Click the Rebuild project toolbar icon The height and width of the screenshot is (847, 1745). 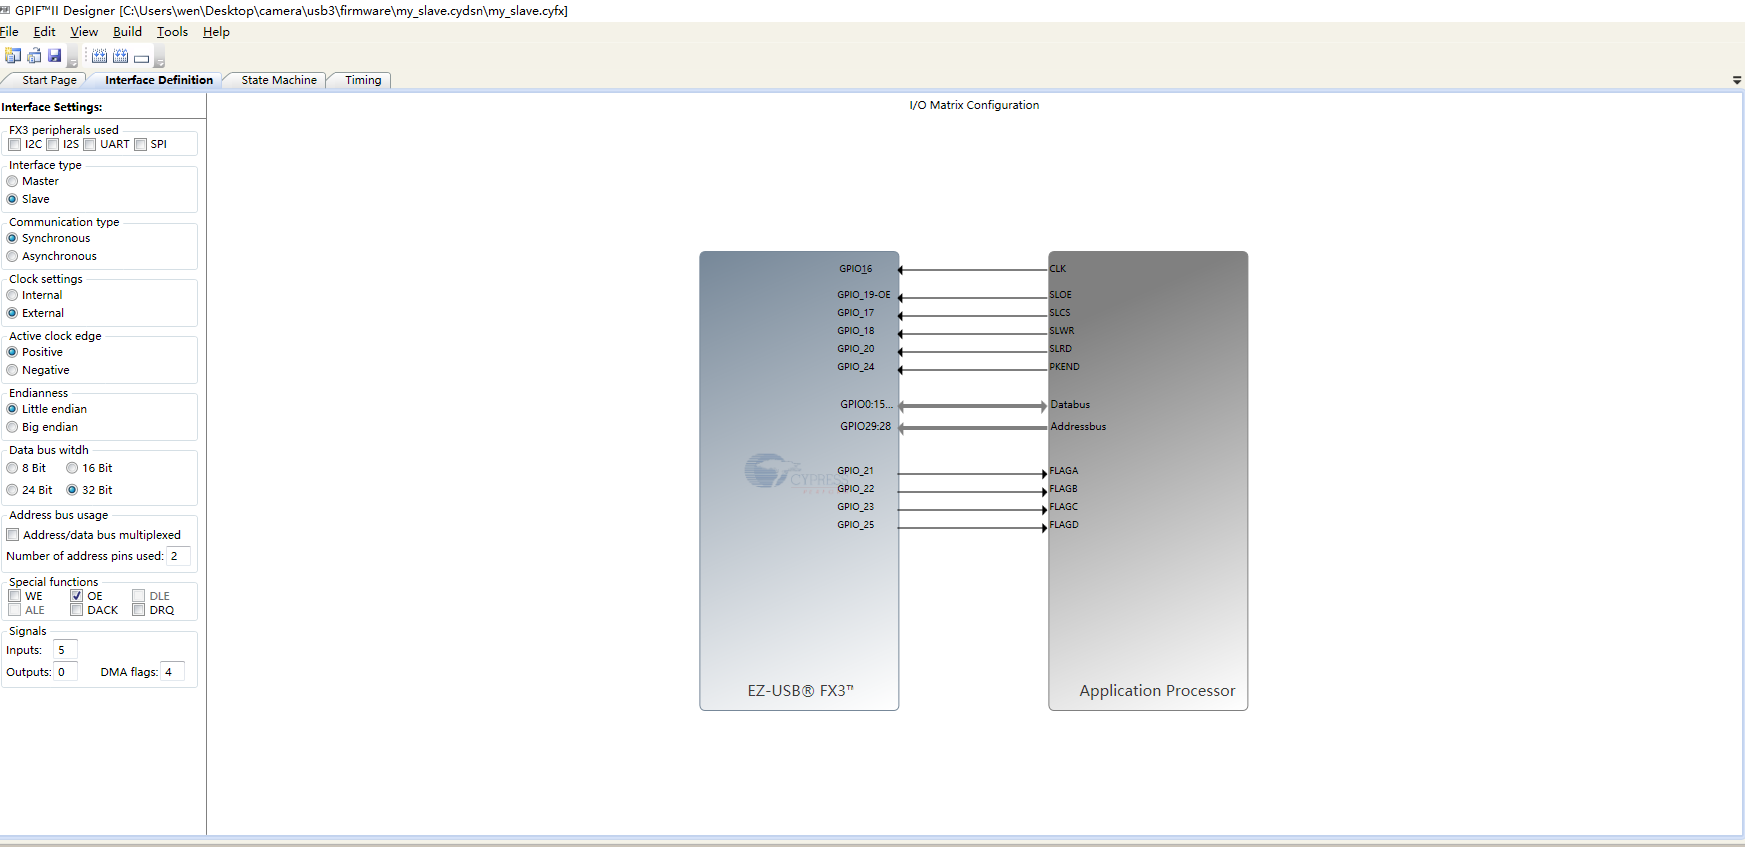click(120, 56)
